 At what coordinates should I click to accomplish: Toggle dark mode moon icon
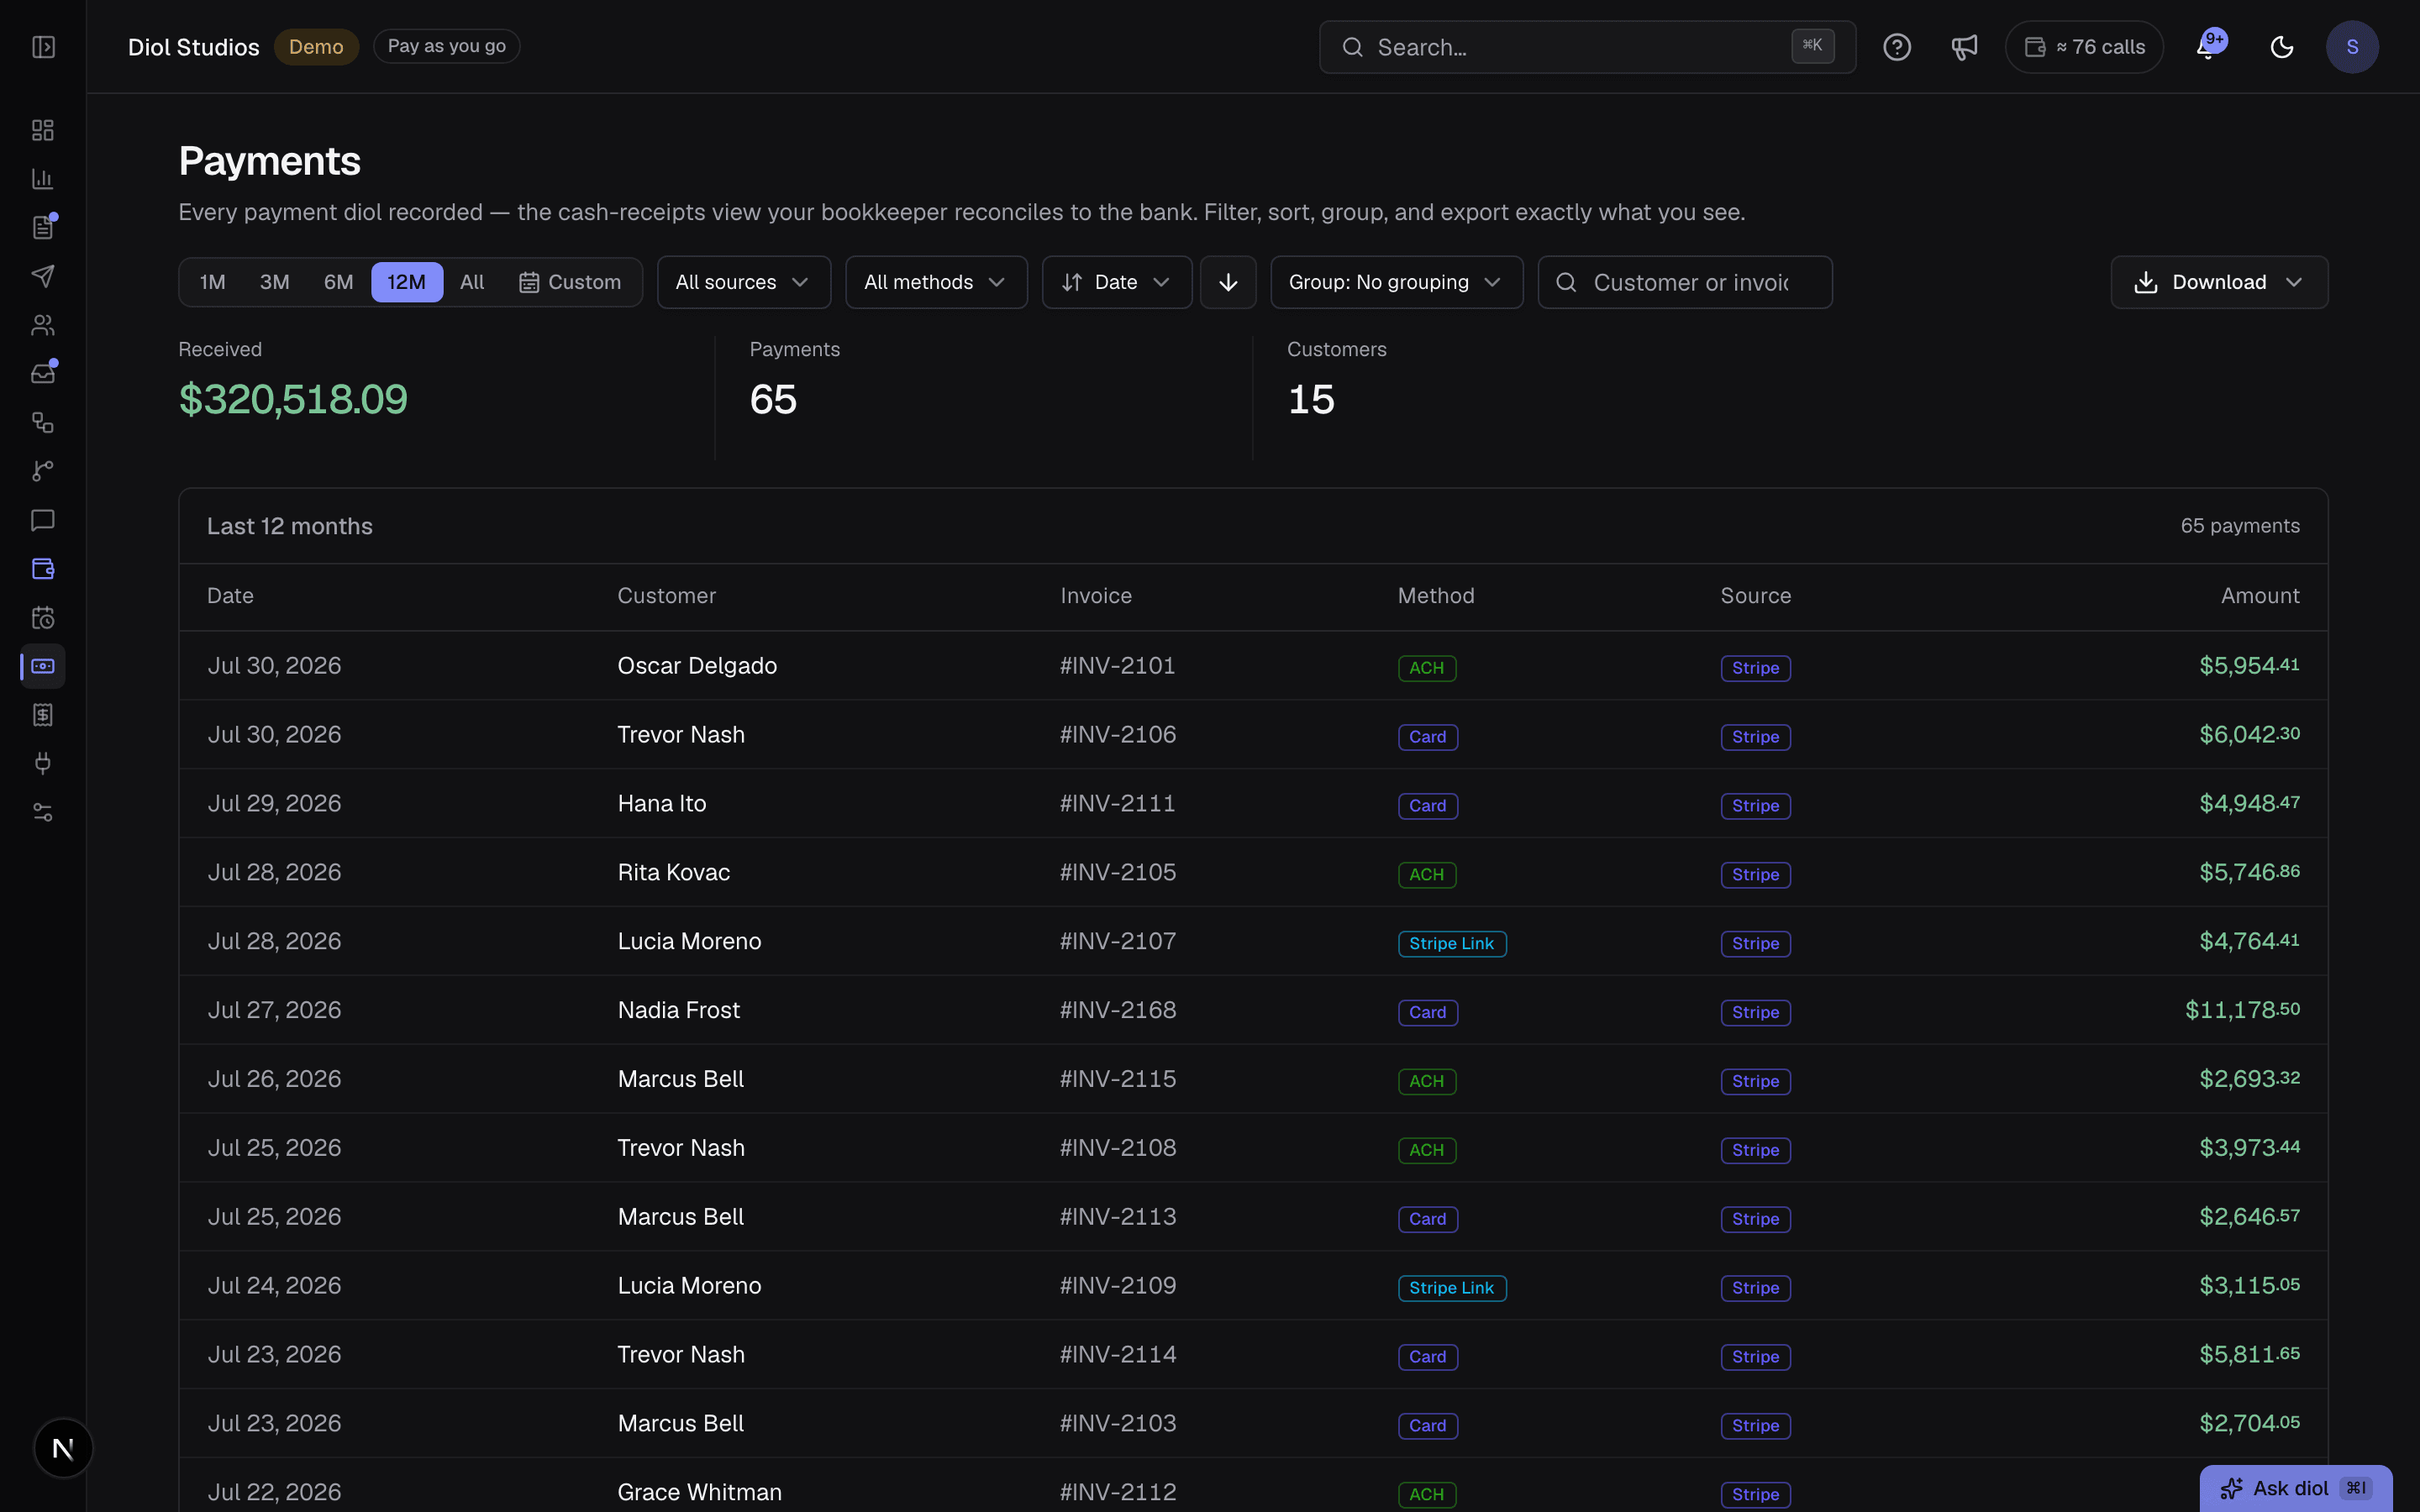click(2281, 47)
